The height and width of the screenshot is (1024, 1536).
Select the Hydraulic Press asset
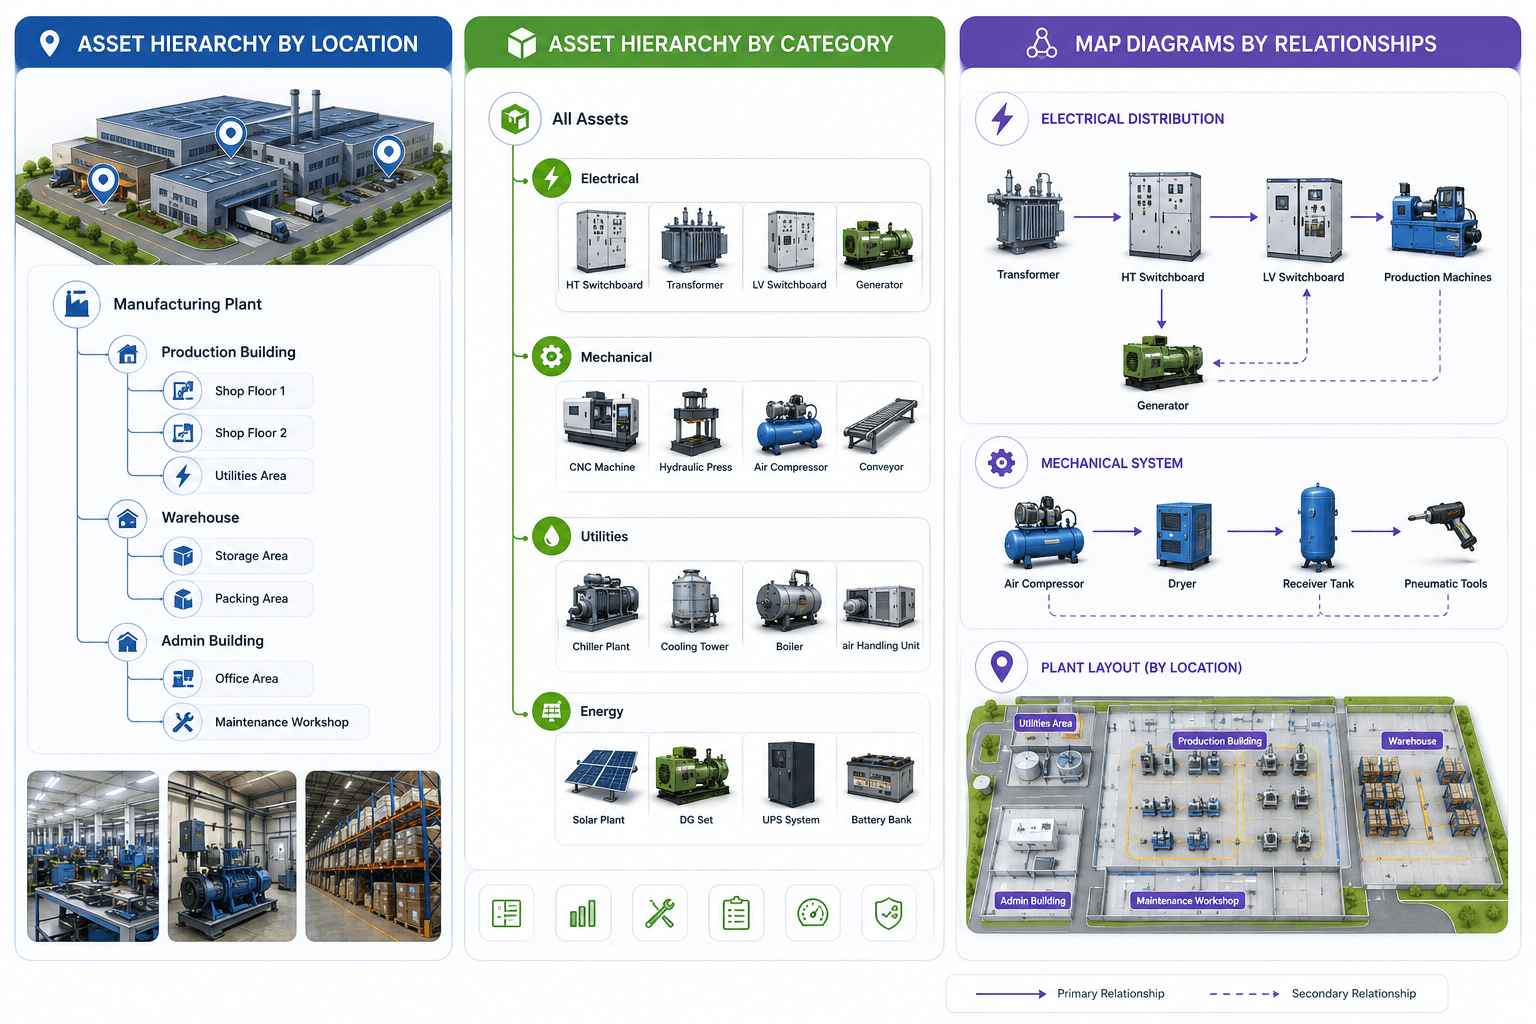tap(695, 430)
